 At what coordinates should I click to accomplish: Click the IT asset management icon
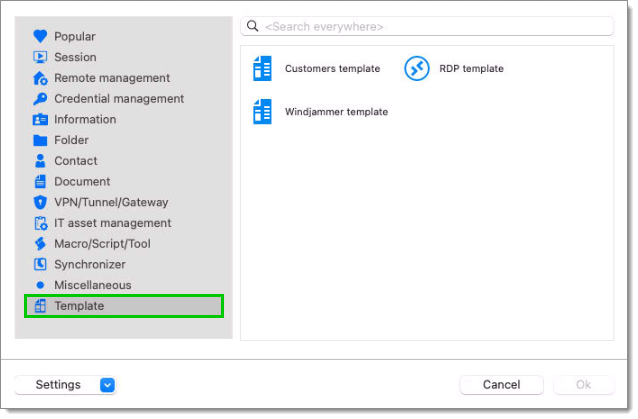point(40,223)
